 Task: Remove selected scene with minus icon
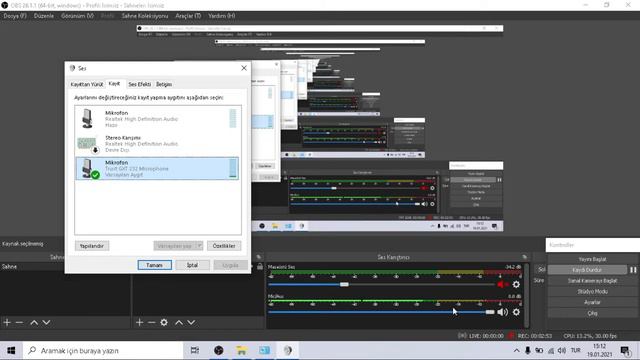(x=19, y=322)
